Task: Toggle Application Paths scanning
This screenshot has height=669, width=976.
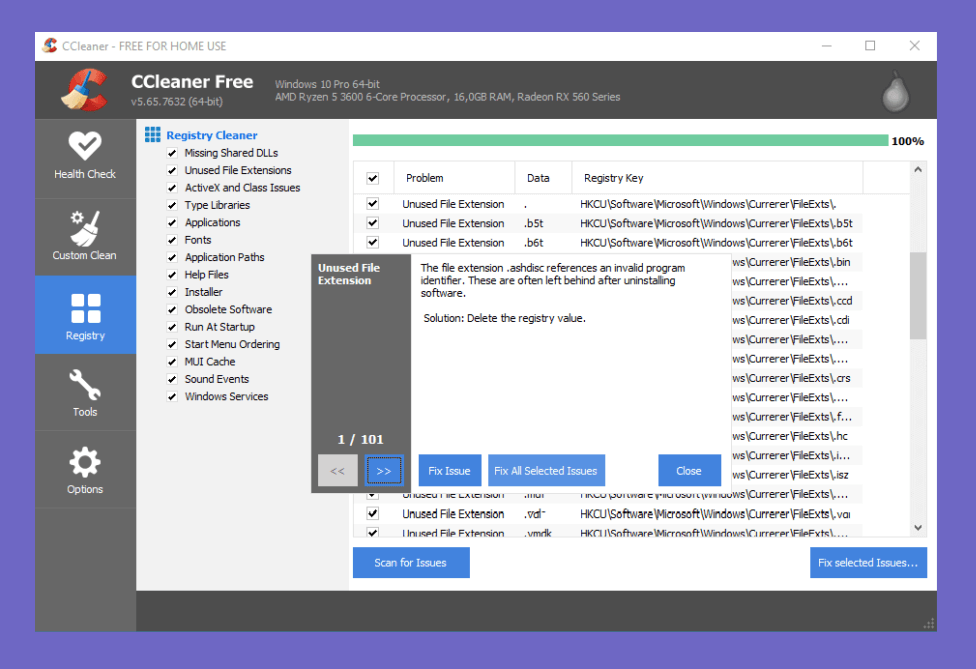Action: click(172, 258)
